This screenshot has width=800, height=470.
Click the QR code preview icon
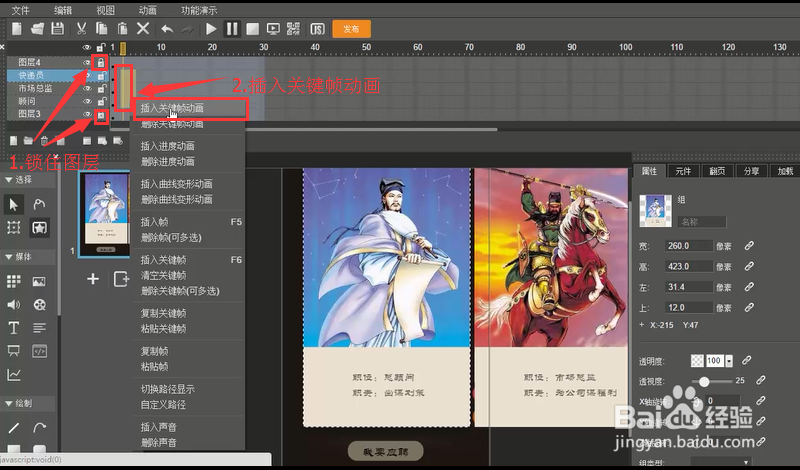293,29
